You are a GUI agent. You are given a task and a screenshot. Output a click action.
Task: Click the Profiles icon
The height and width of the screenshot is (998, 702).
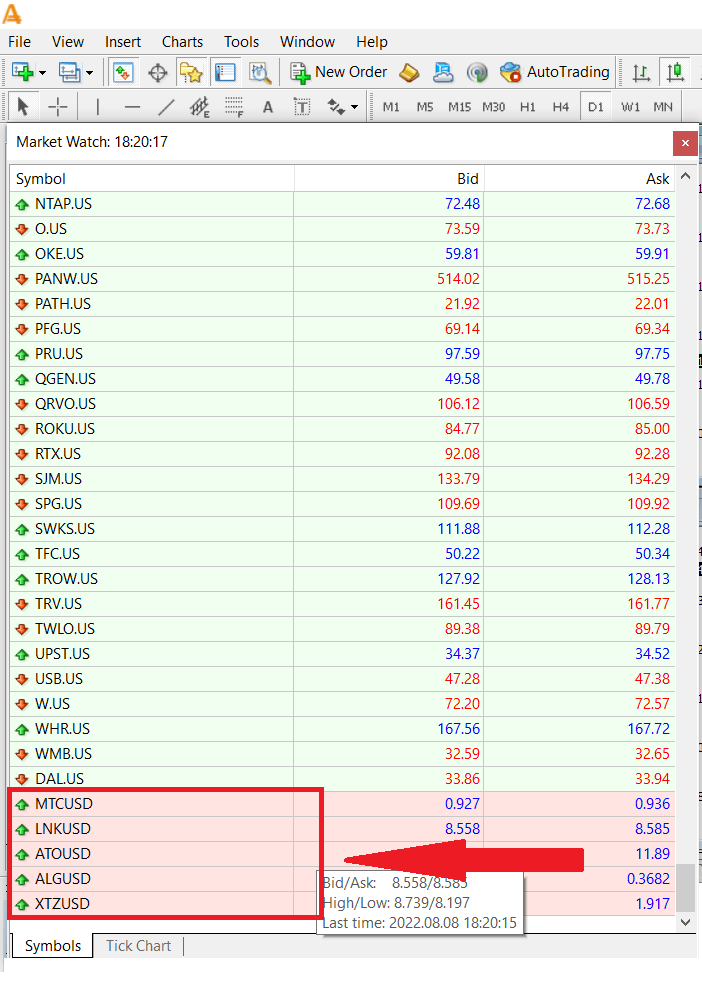coord(69,73)
